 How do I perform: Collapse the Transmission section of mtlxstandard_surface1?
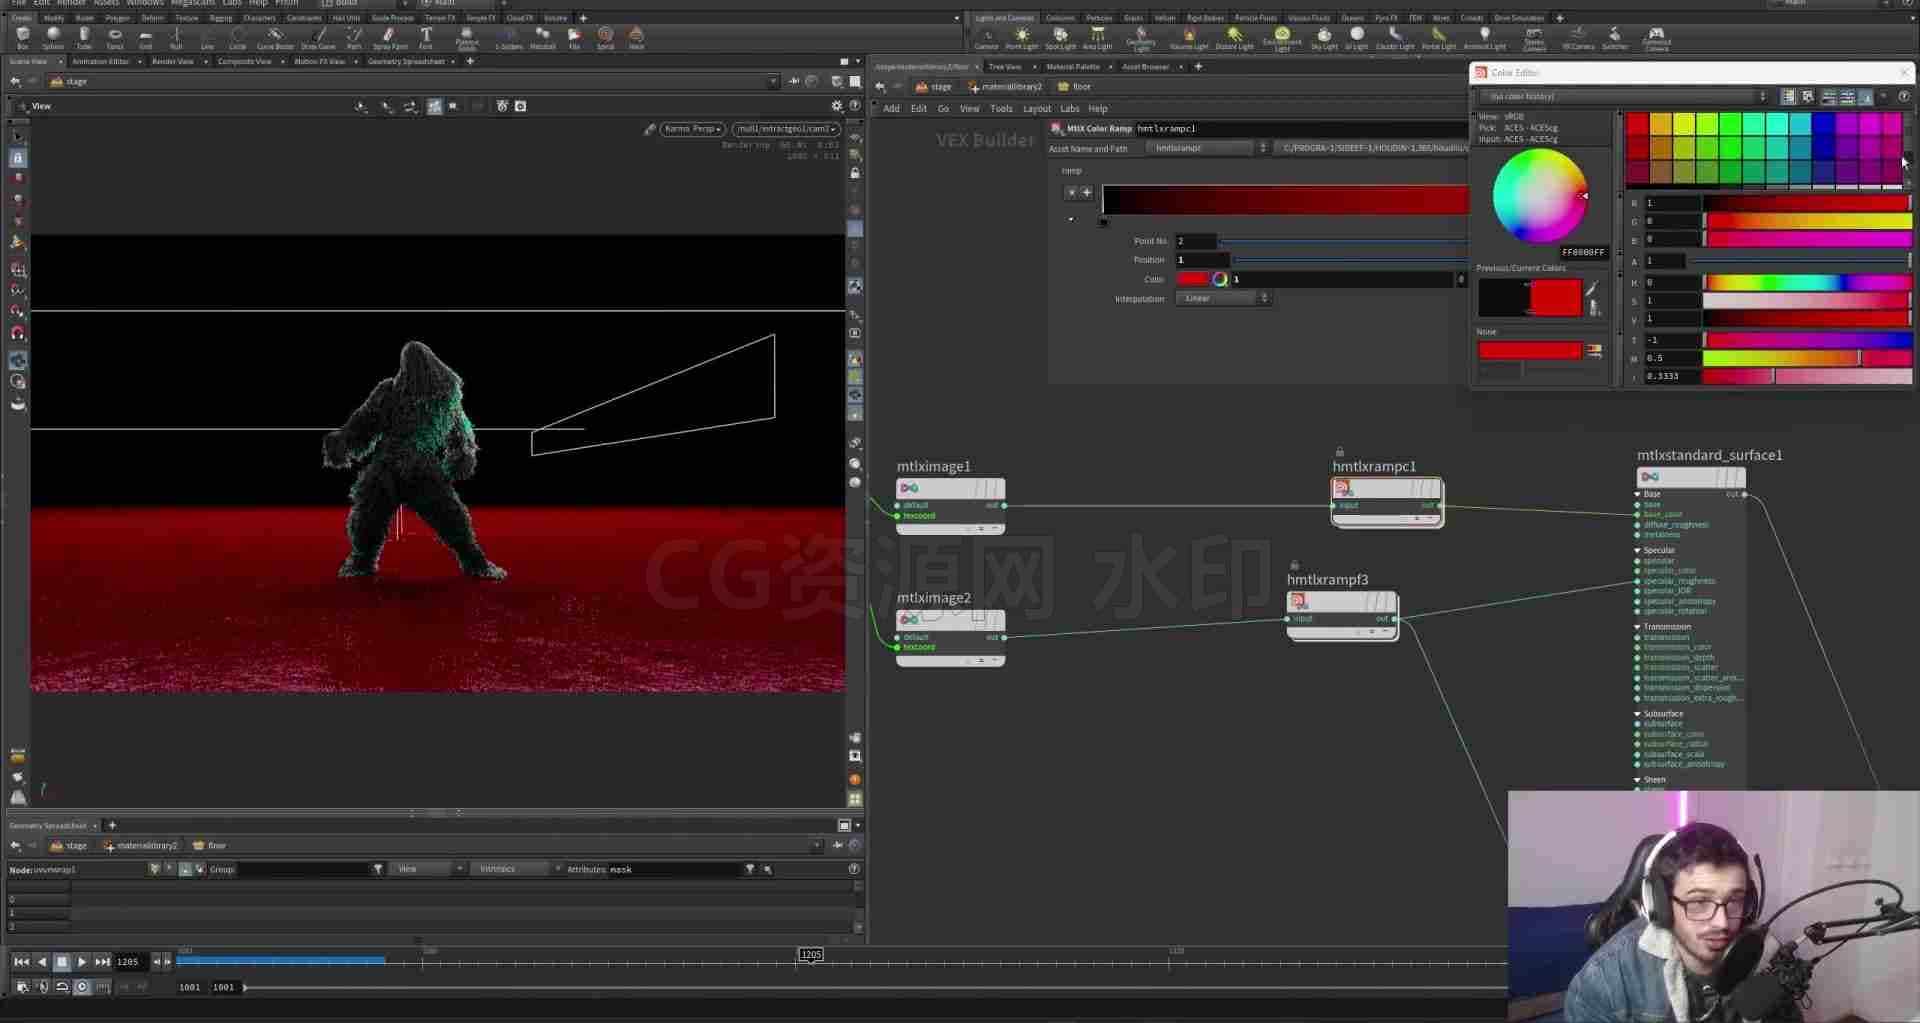click(1637, 627)
